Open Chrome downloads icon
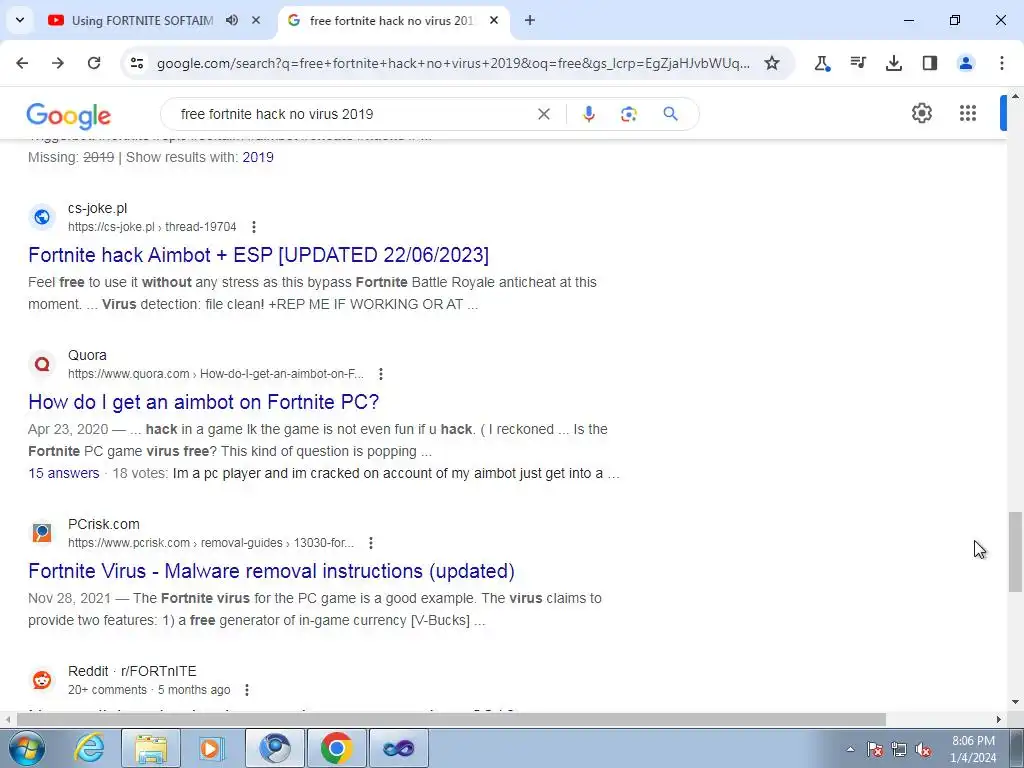Viewport: 1024px width, 768px height. tap(894, 63)
